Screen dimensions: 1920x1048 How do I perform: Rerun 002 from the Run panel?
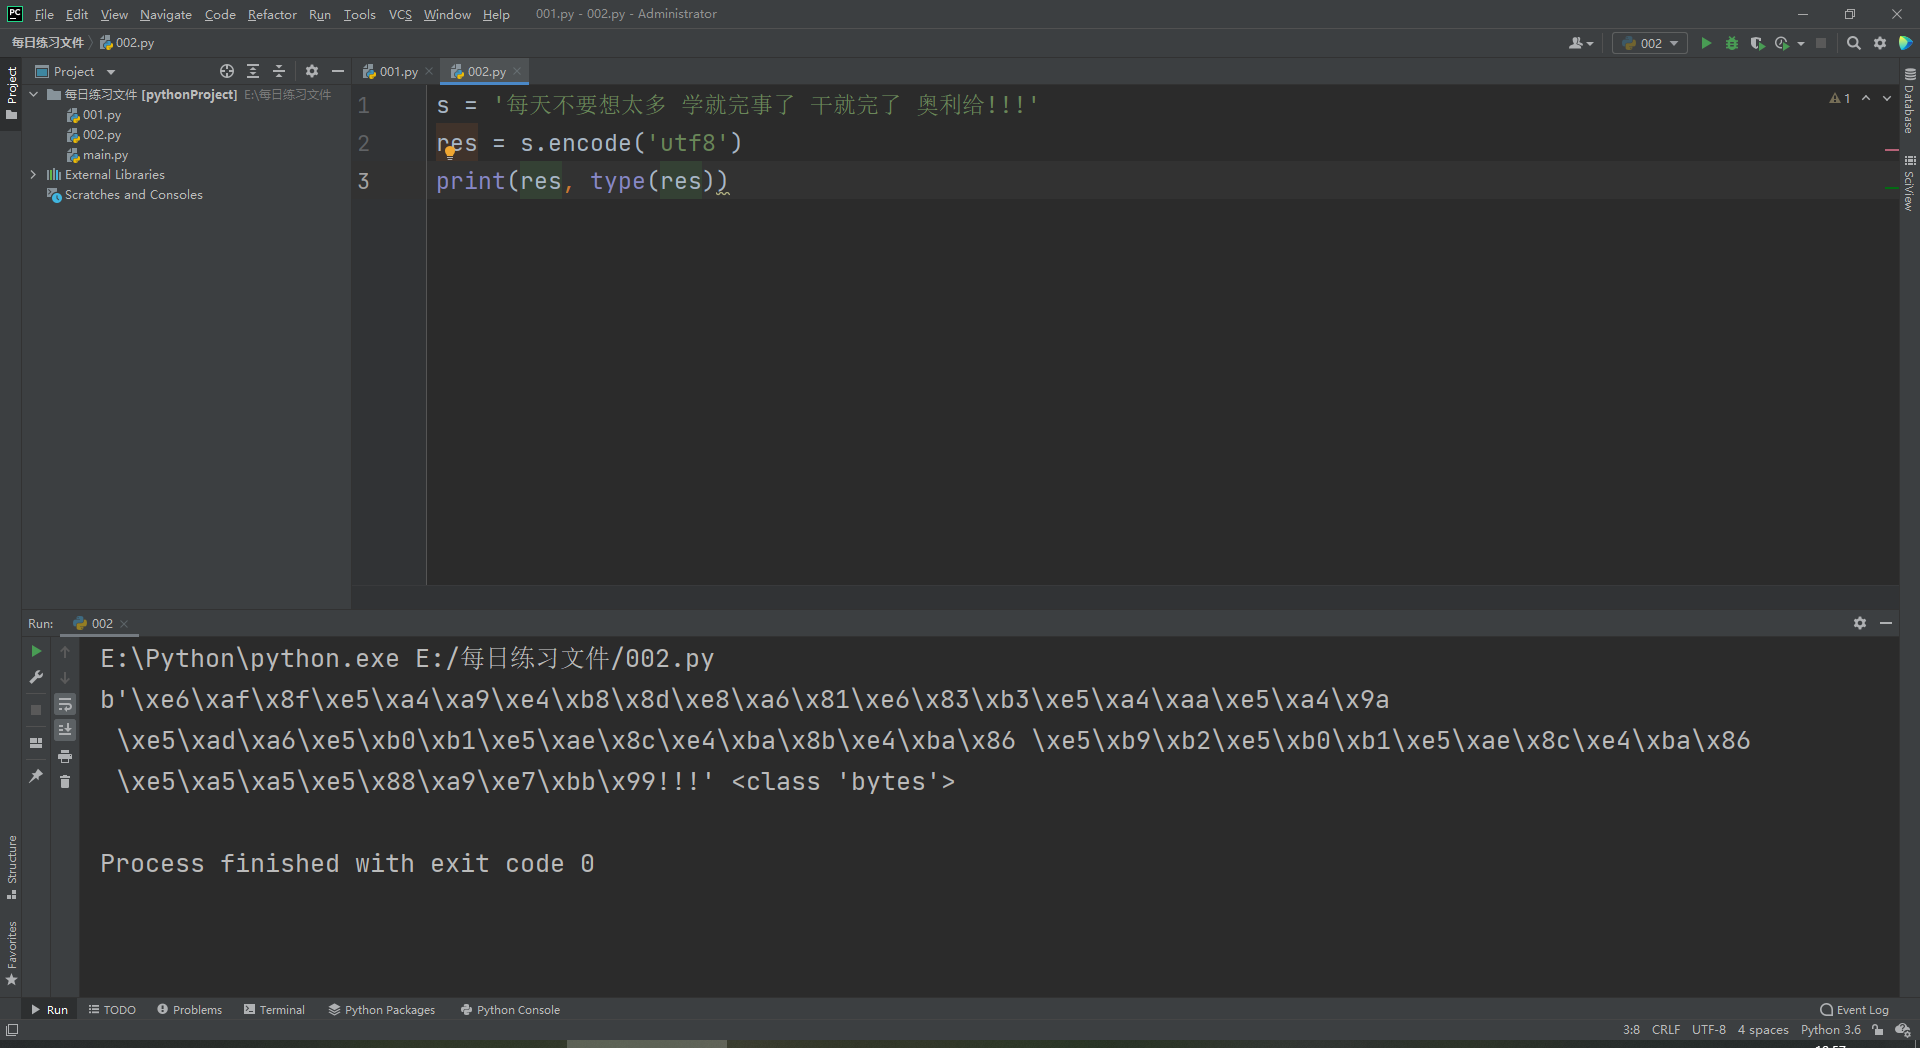tap(36, 651)
